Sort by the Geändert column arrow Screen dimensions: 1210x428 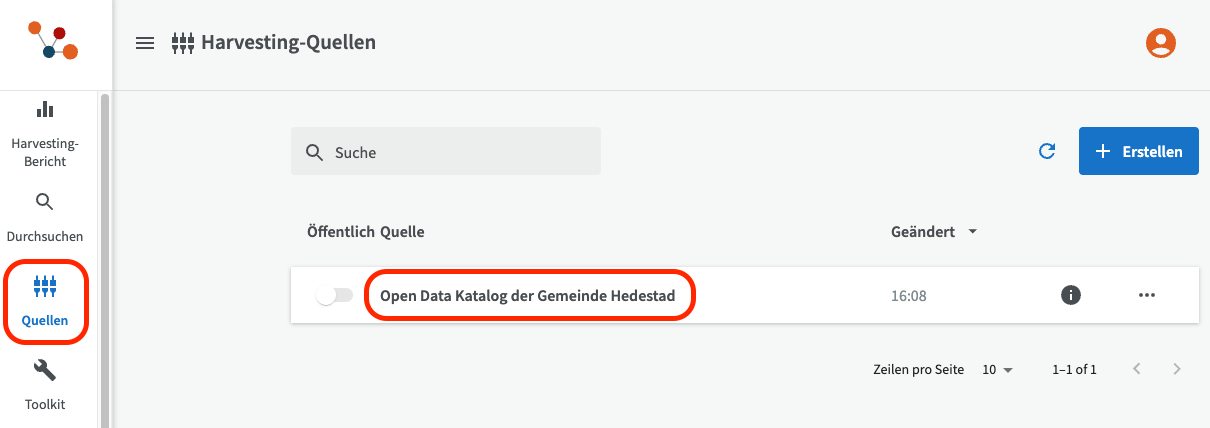(x=972, y=232)
